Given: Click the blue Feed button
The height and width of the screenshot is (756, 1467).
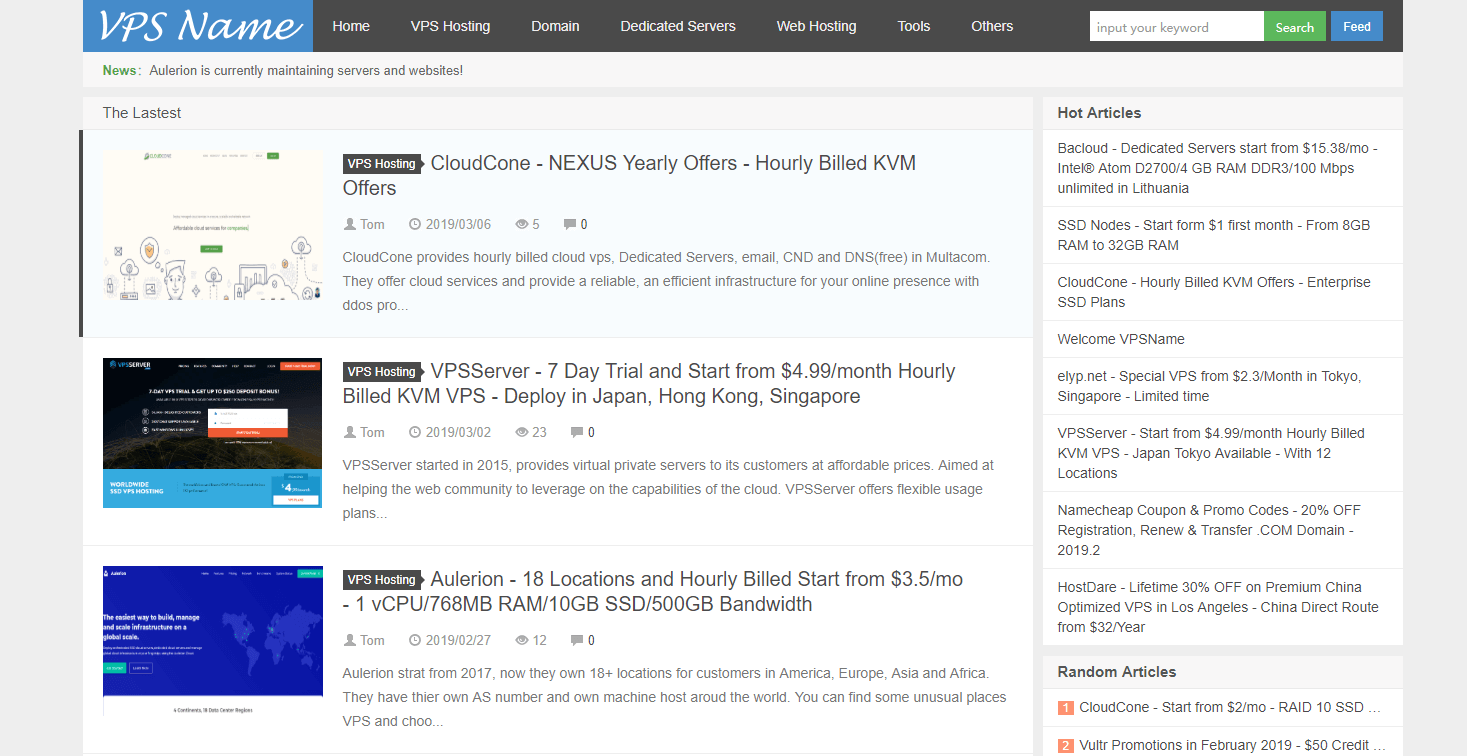Looking at the screenshot, I should [x=1357, y=27].
